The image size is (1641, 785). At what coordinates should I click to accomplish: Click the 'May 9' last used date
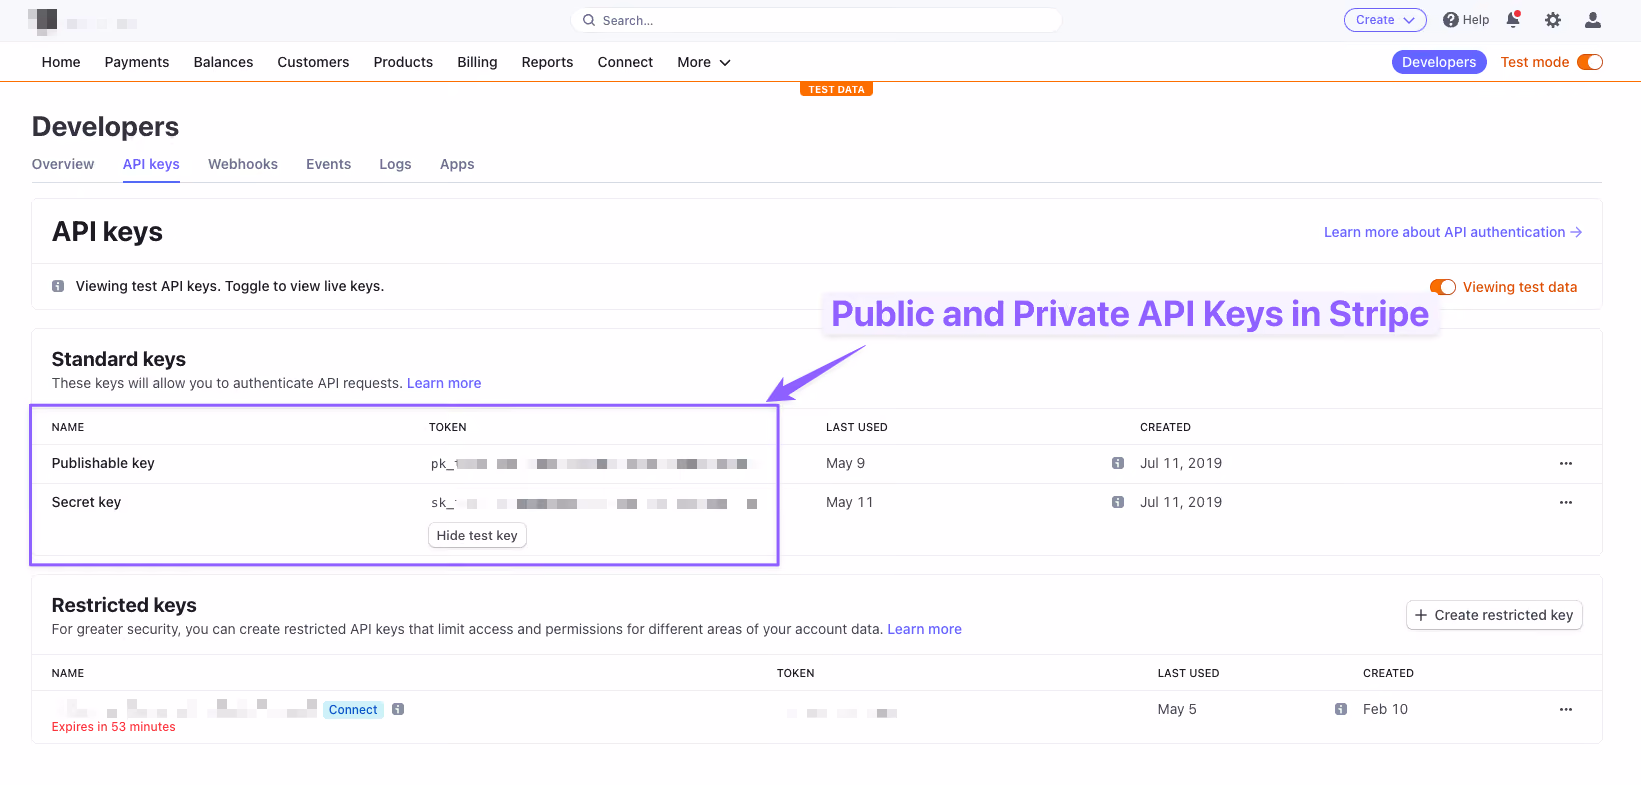click(845, 463)
